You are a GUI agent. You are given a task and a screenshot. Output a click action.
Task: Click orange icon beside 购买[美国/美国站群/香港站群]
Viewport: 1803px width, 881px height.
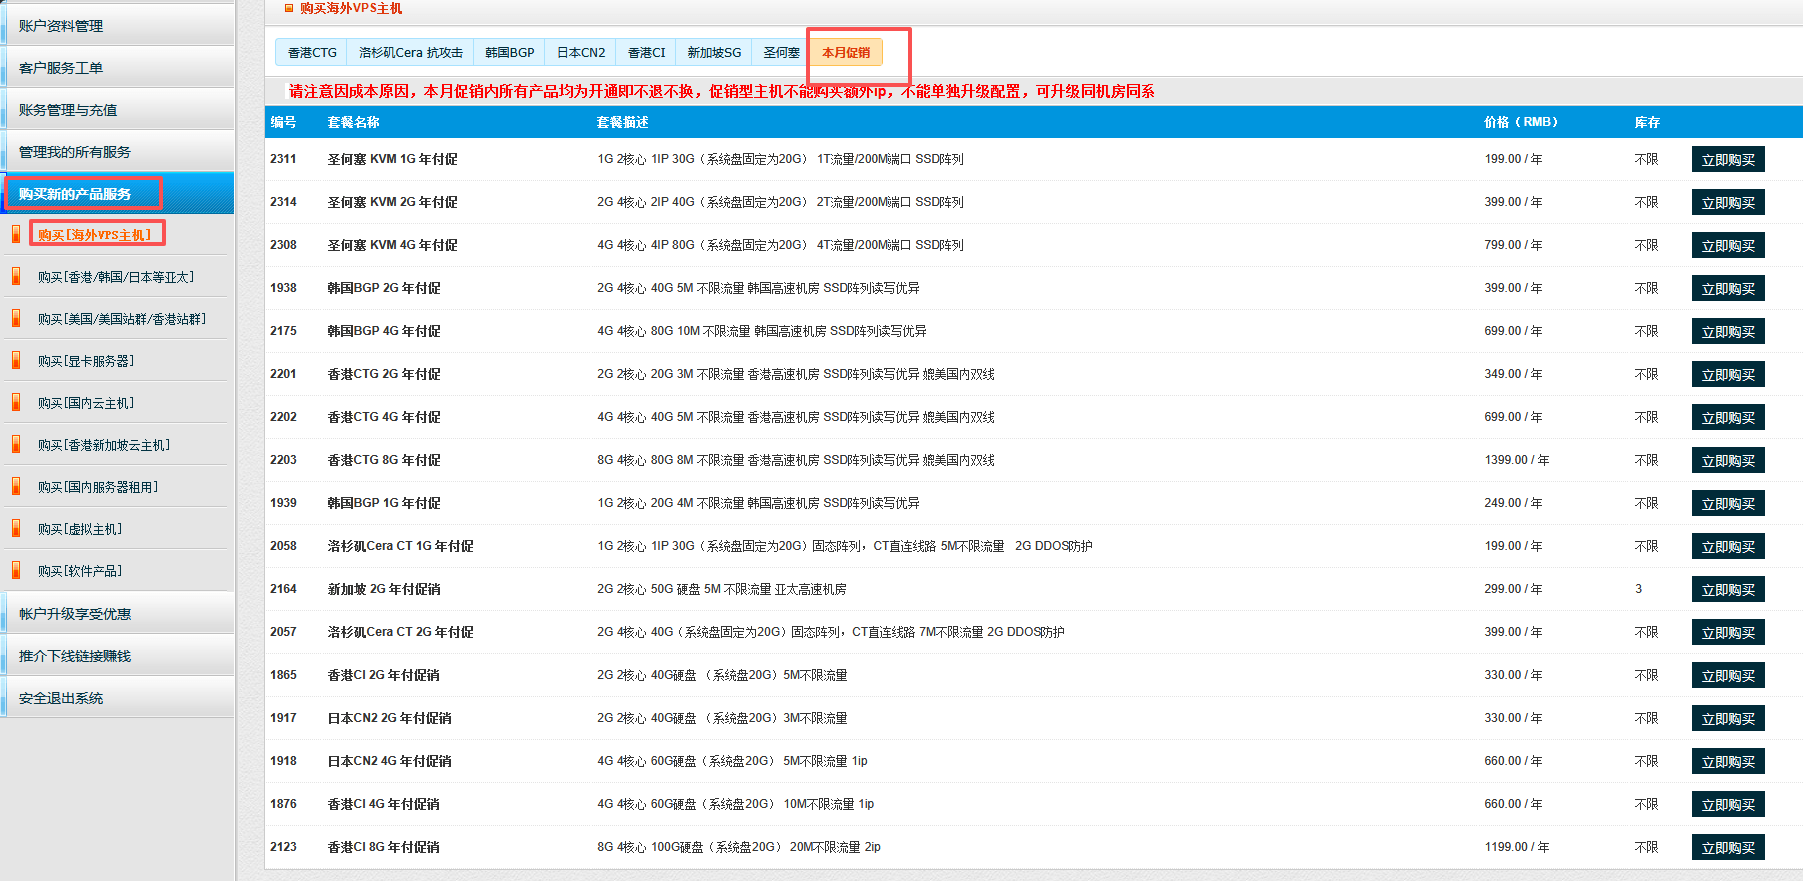click(15, 319)
